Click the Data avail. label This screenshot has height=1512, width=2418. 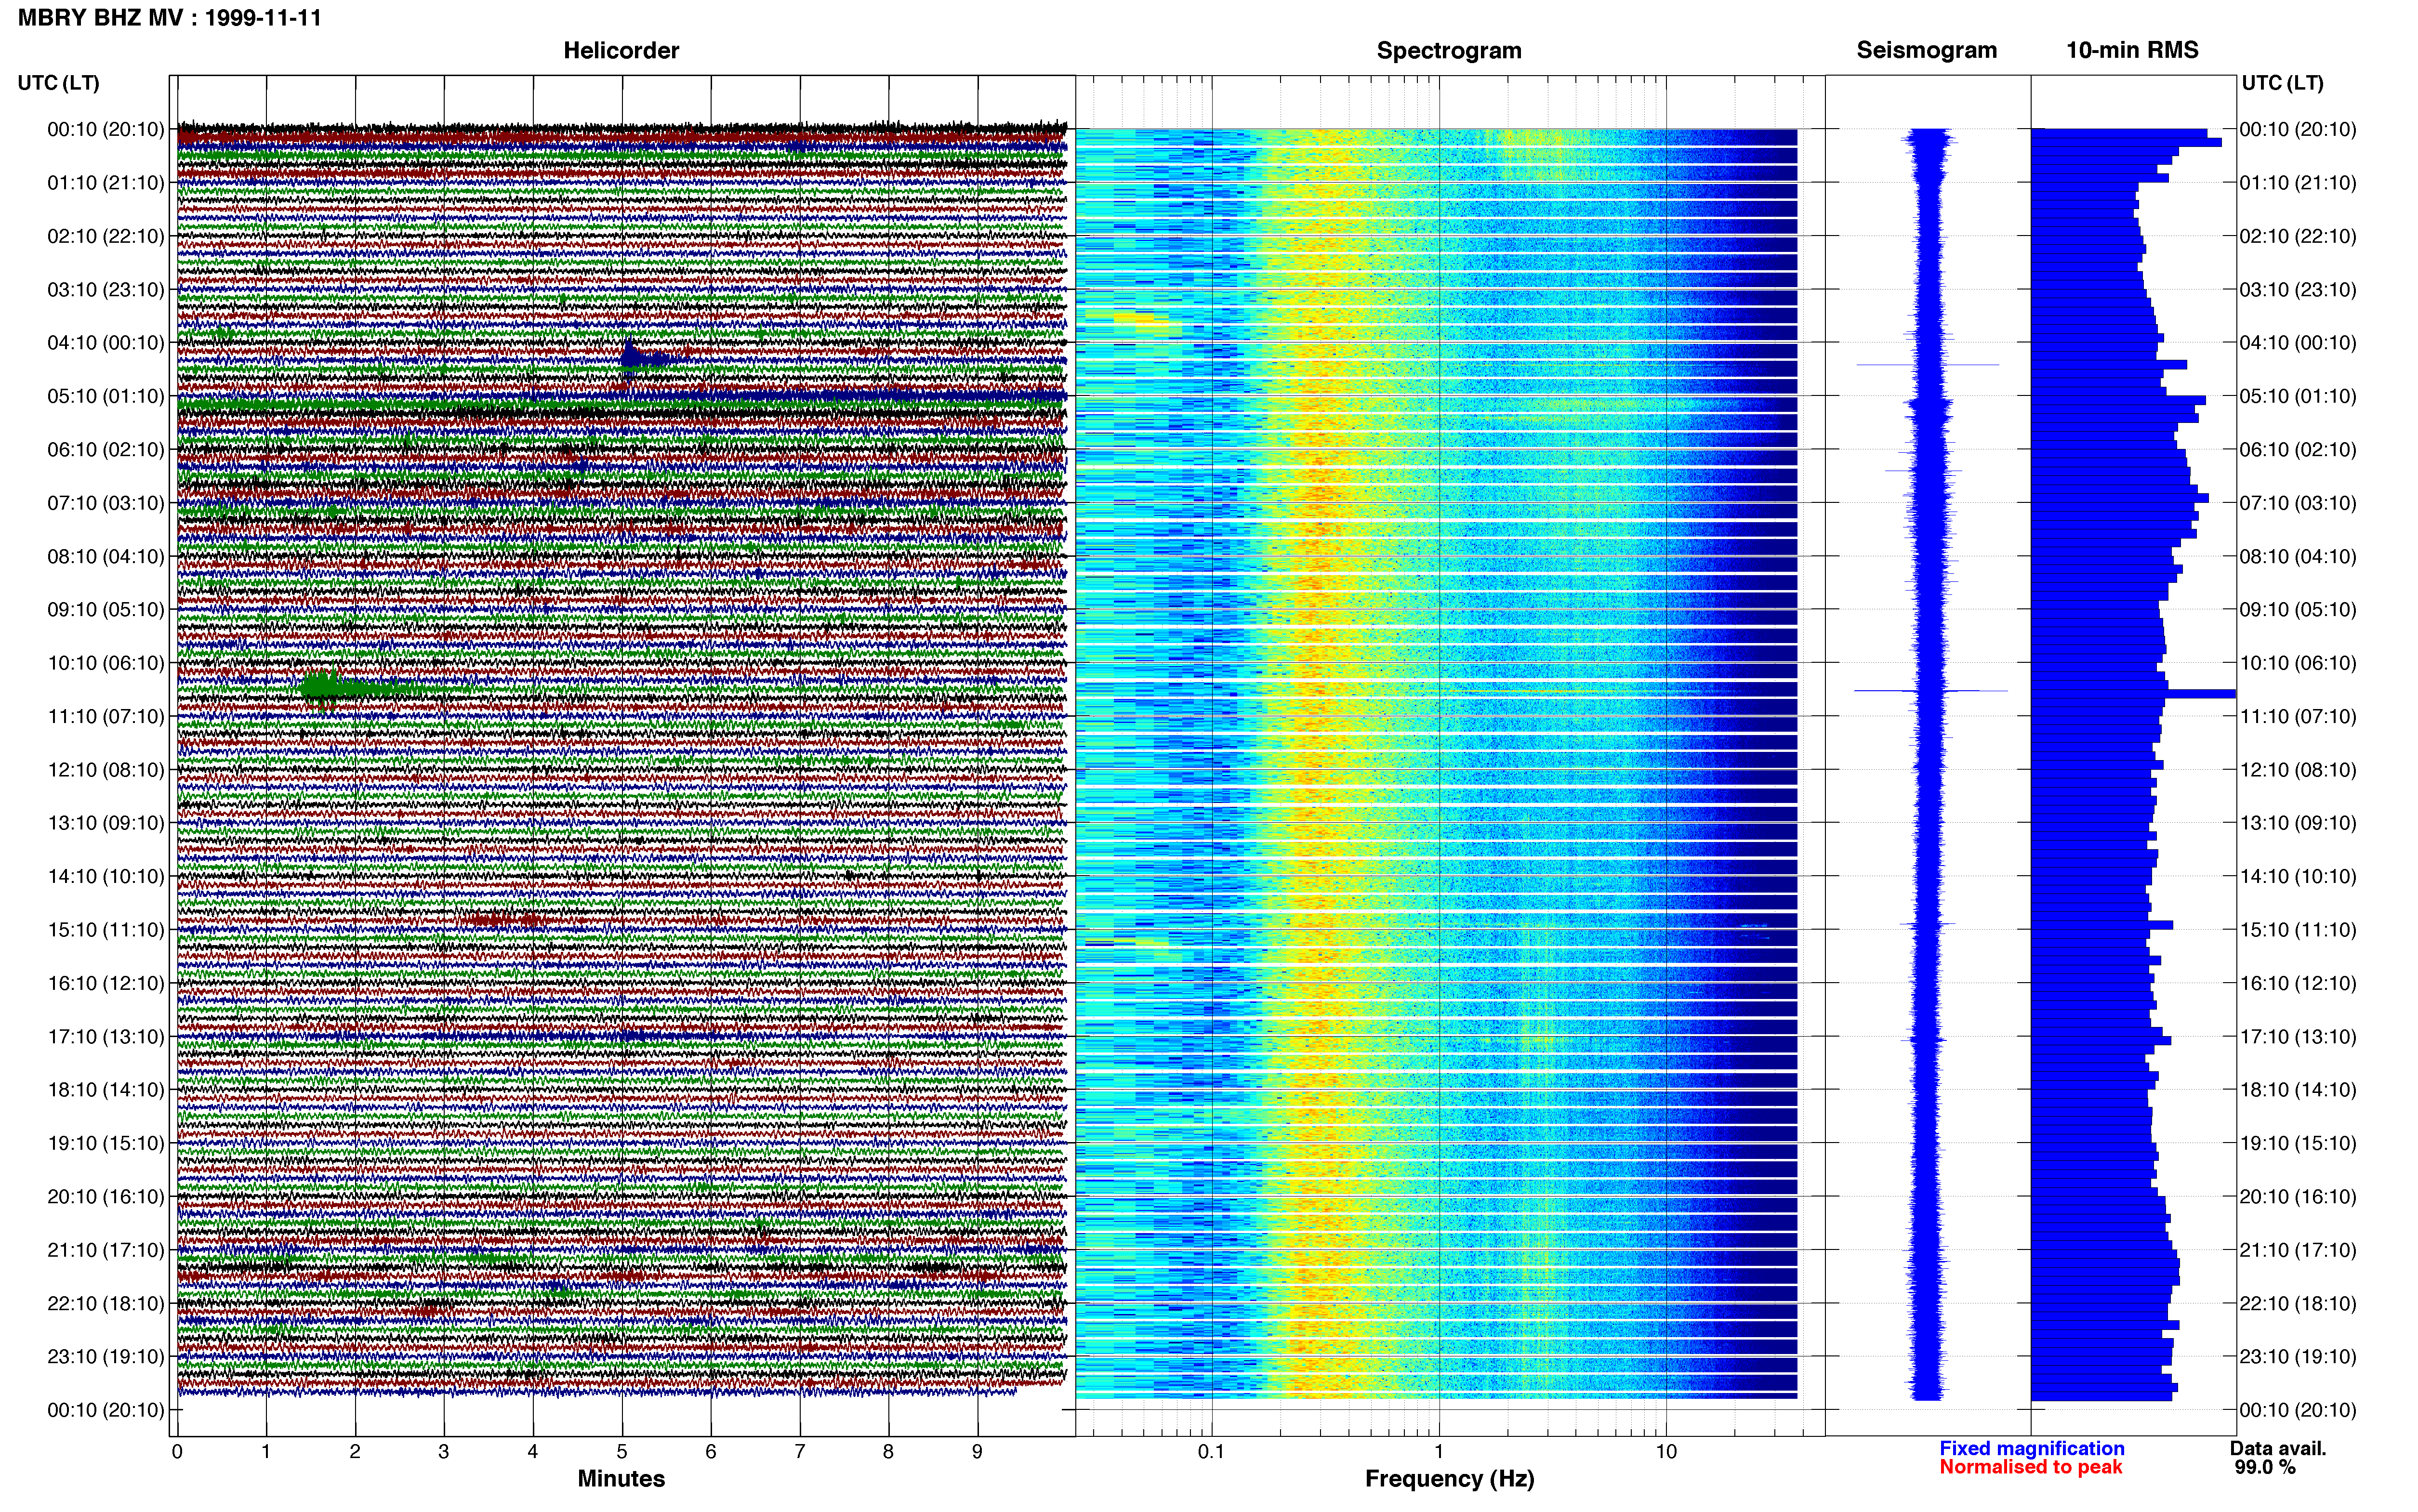tap(2278, 1448)
